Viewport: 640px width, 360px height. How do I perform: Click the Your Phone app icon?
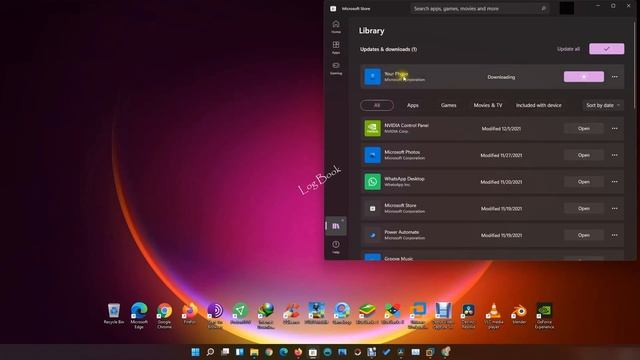372,77
